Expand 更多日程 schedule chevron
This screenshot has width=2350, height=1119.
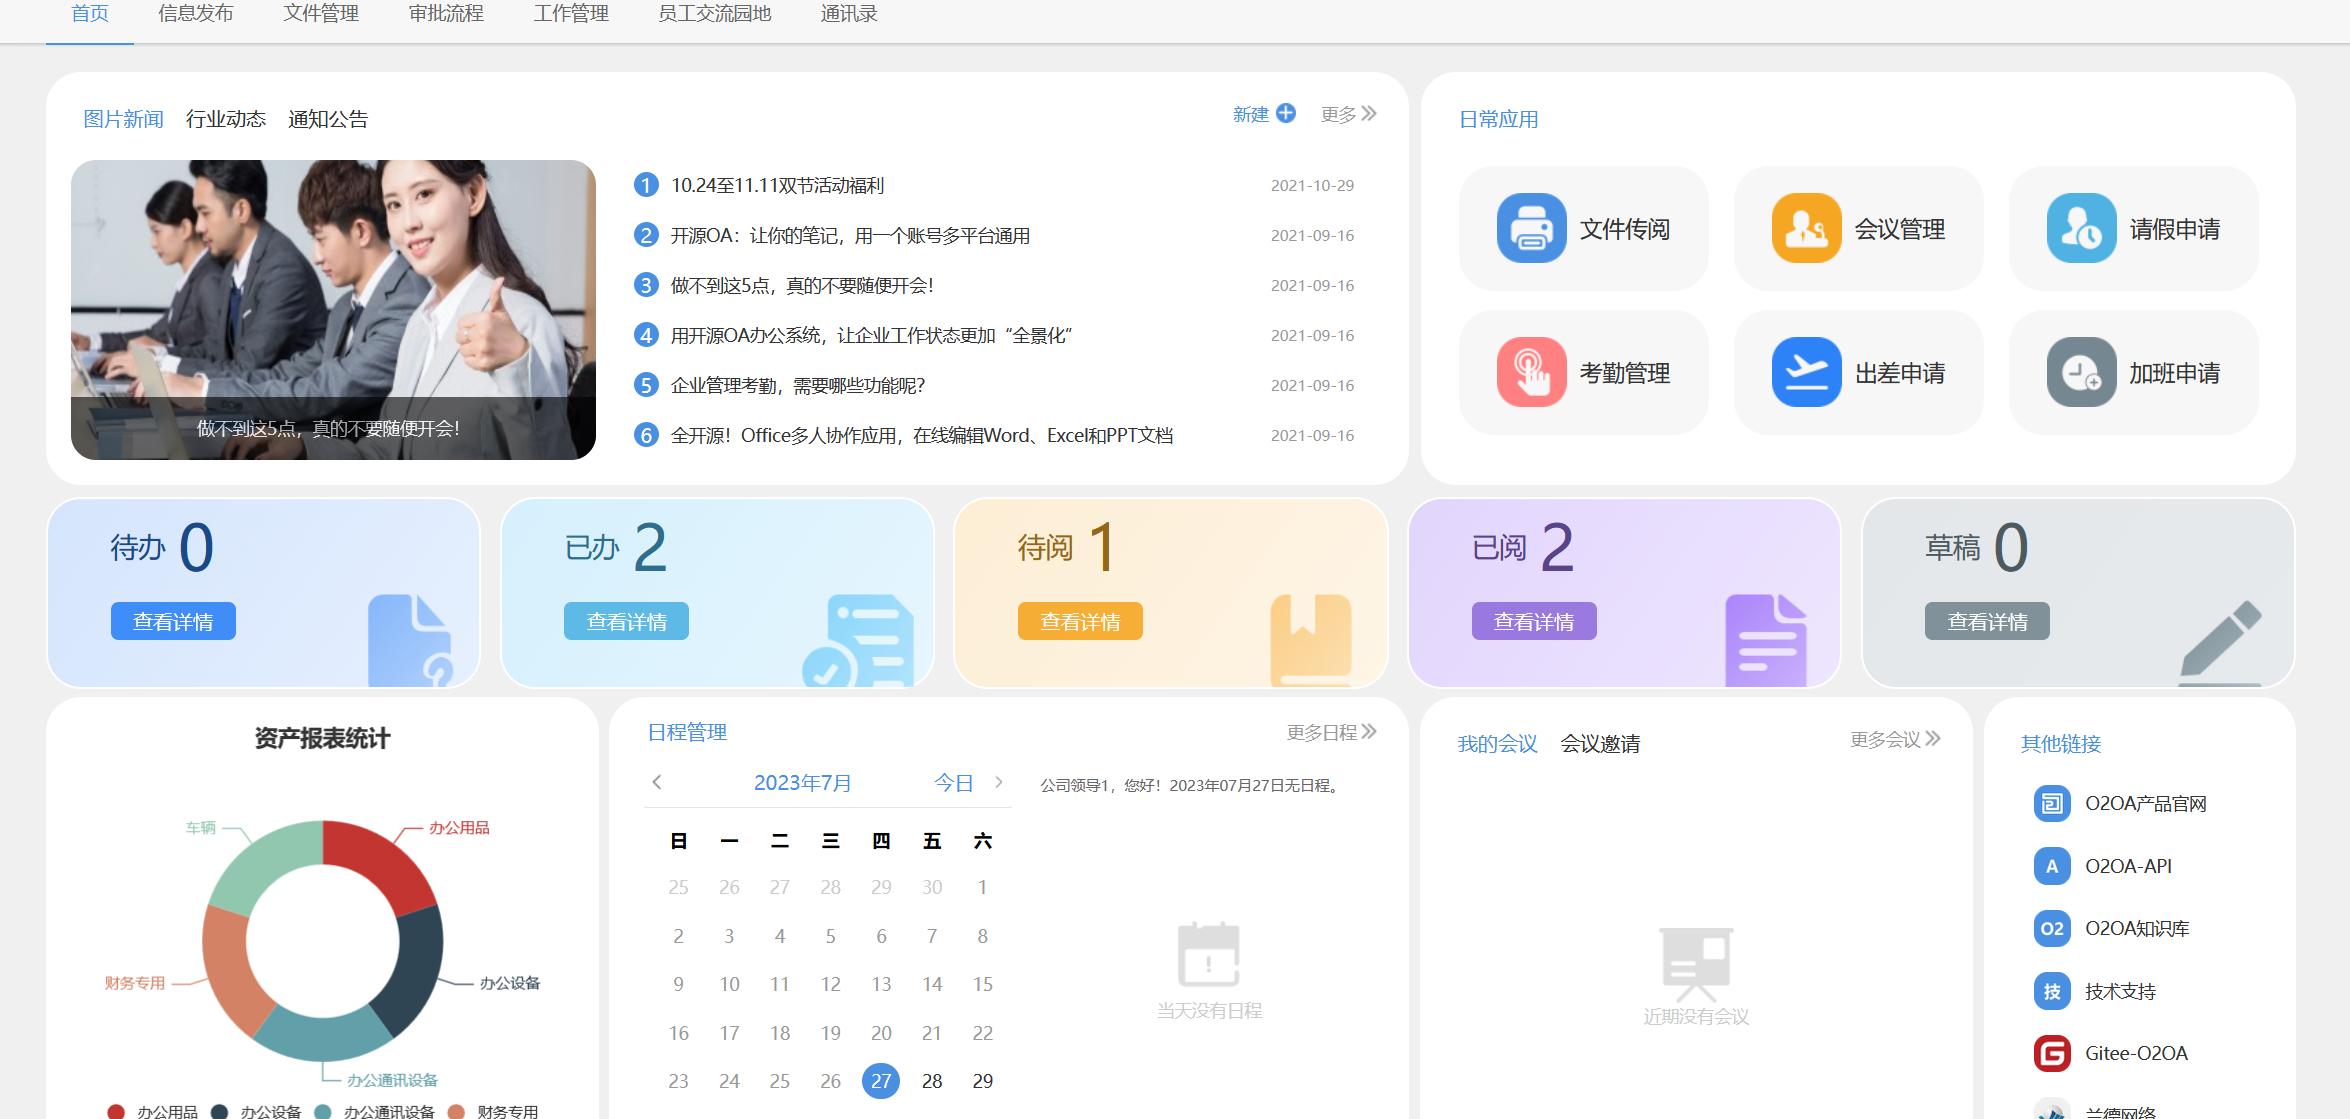click(x=1369, y=732)
